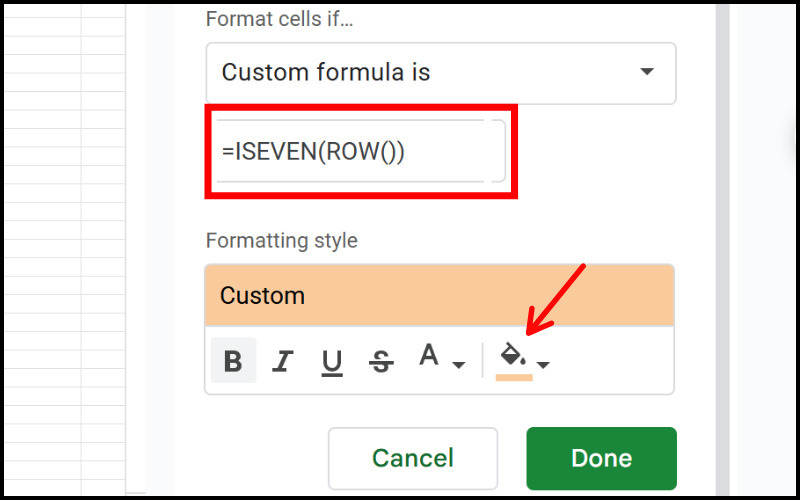Expand the fill color dropdown arrow
This screenshot has height=500, width=800.
543,365
